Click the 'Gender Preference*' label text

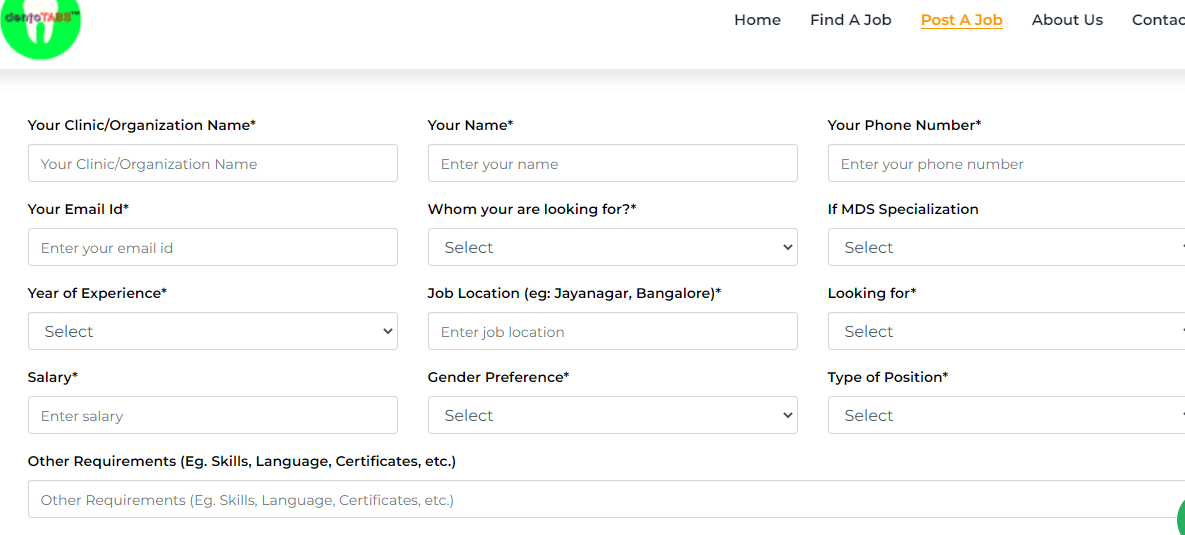click(498, 377)
